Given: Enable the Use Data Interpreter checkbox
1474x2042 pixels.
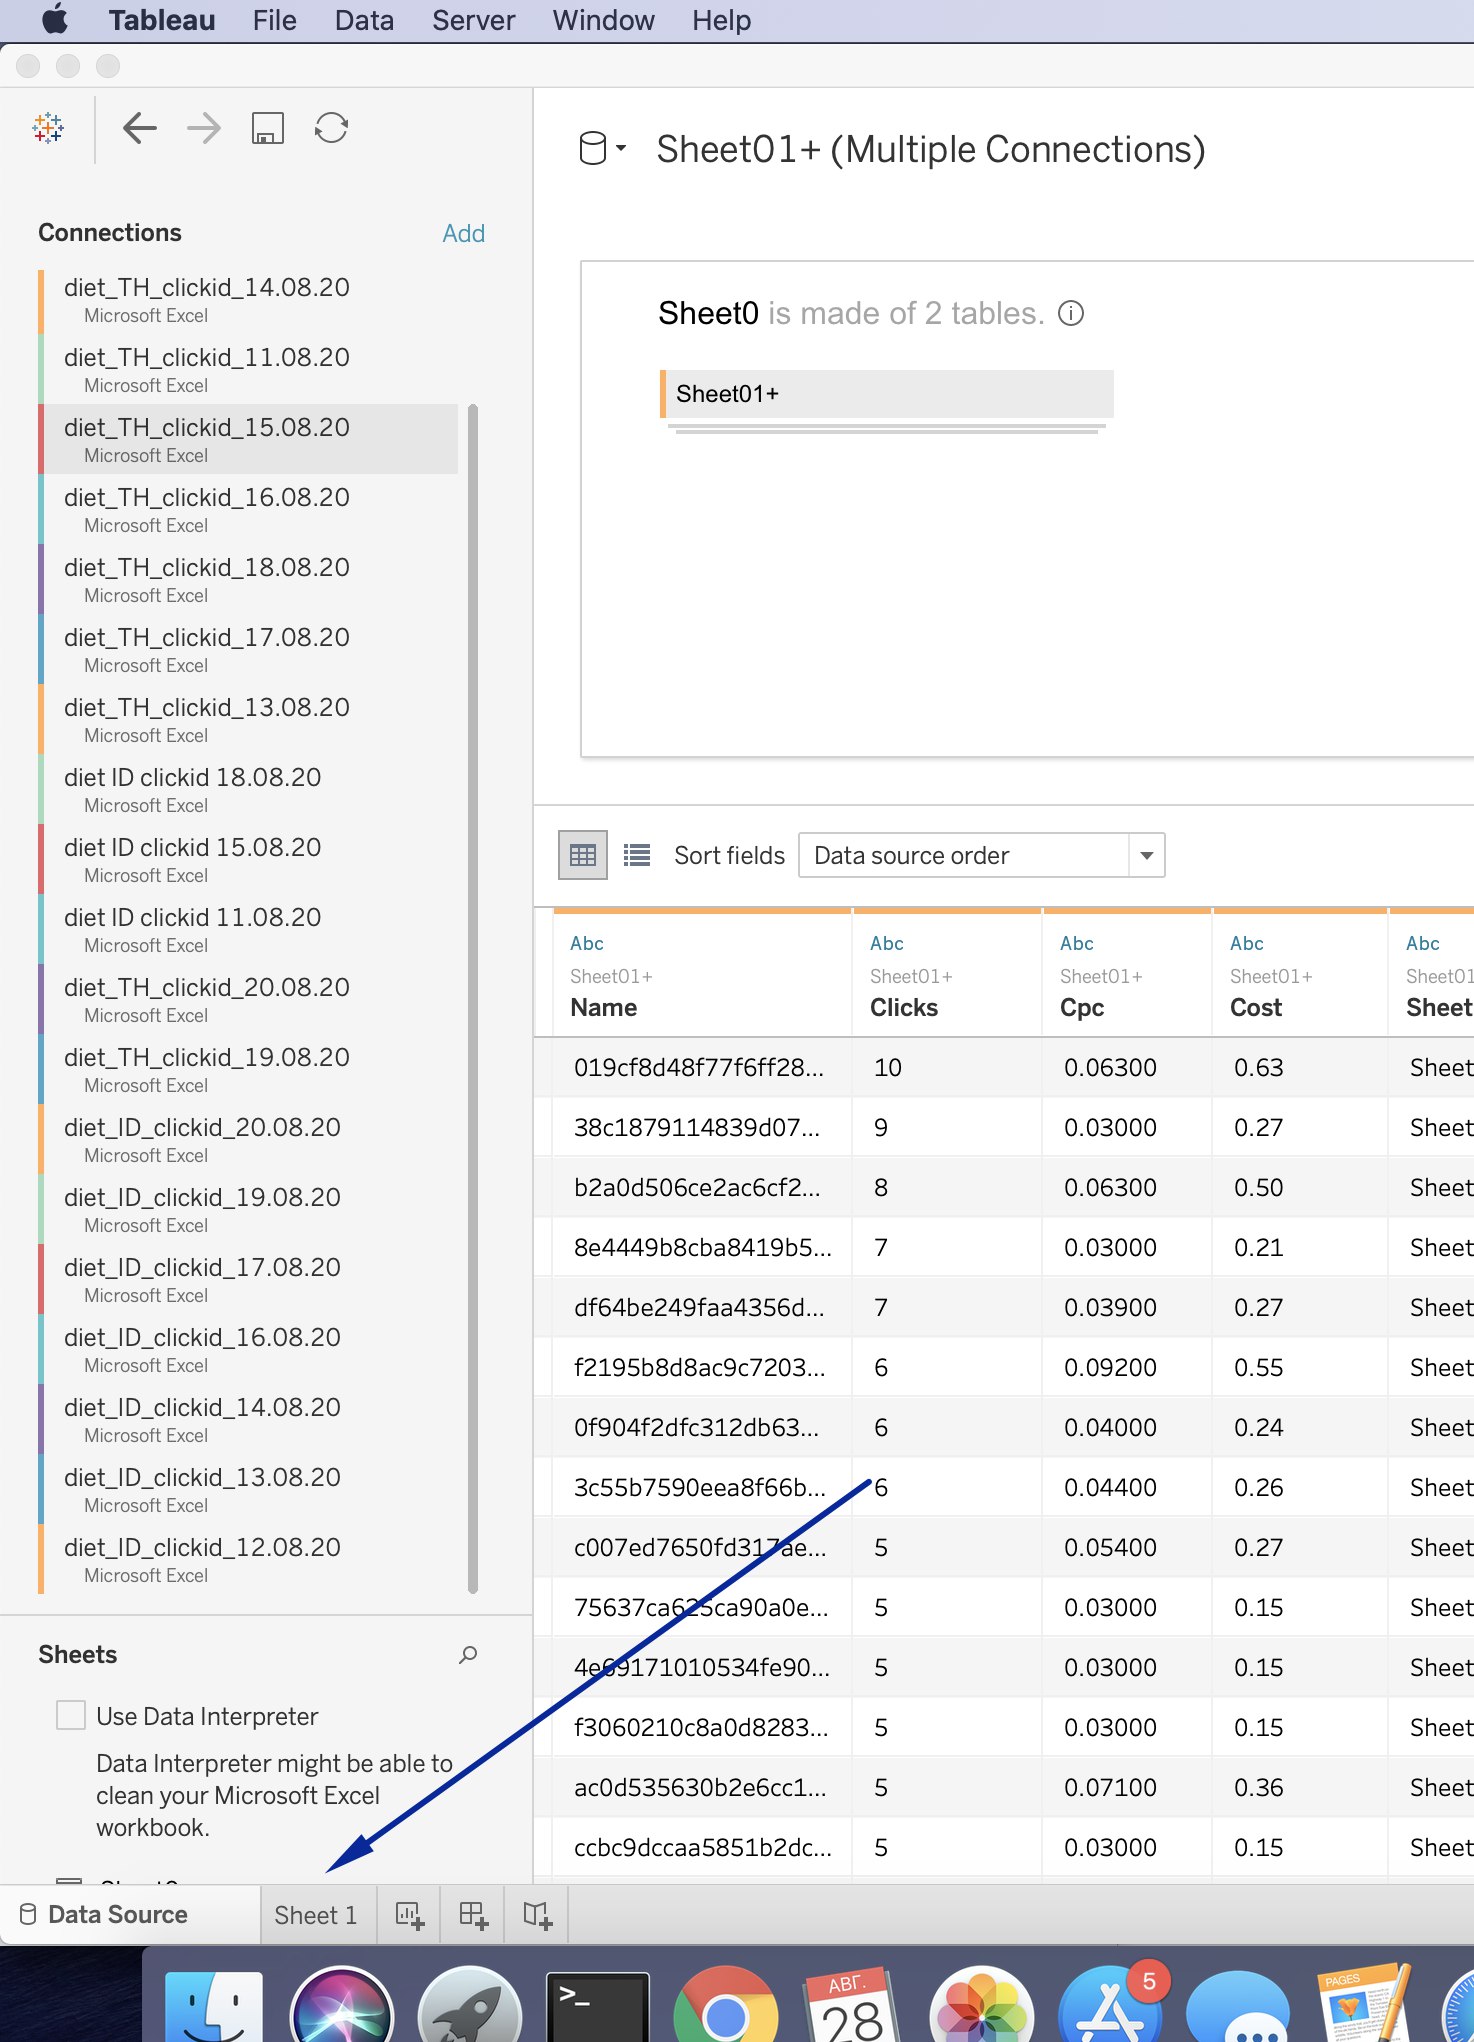Looking at the screenshot, I should [71, 1716].
